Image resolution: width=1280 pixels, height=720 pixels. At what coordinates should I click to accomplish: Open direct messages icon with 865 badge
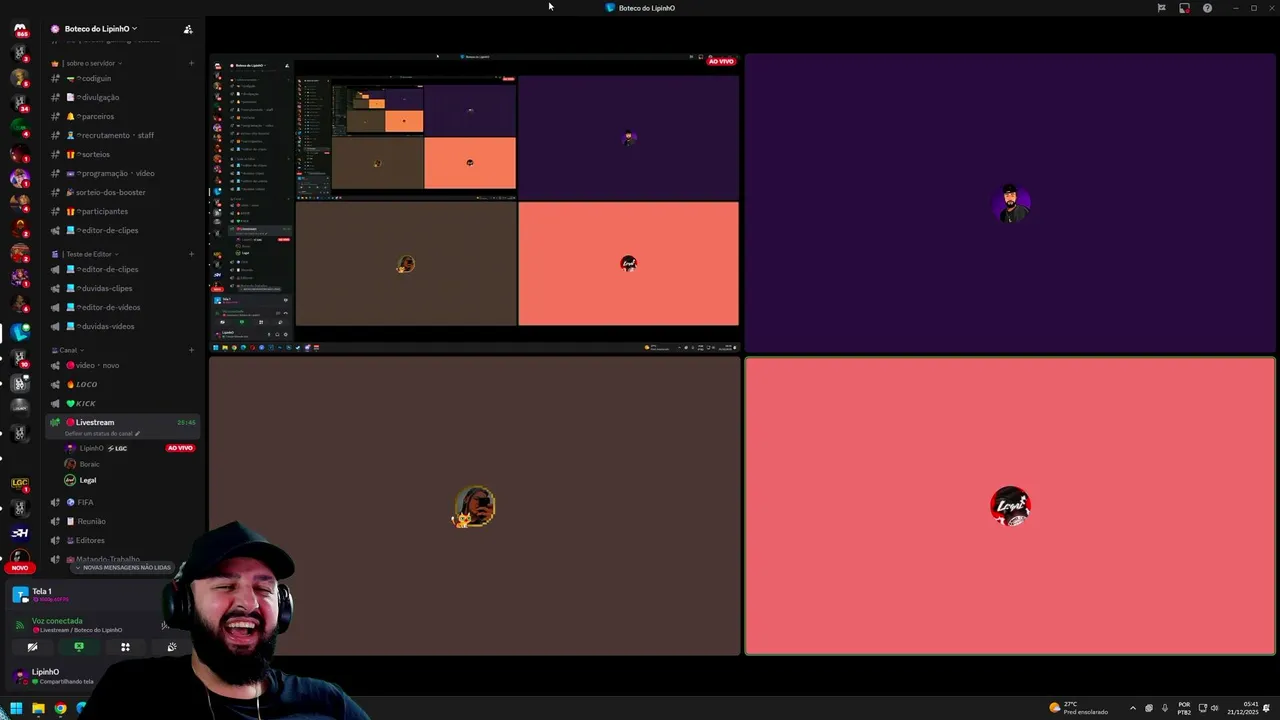20,30
